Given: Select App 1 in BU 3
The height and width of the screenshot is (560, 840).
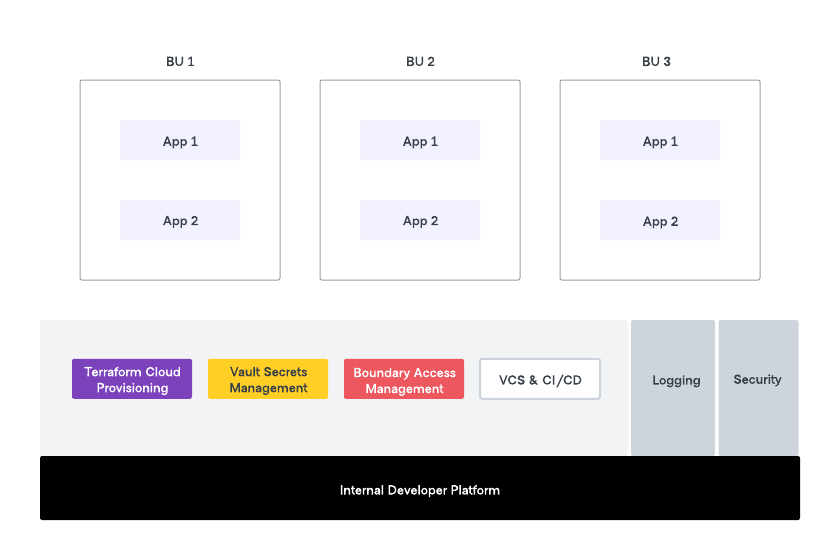Looking at the screenshot, I should (660, 141).
